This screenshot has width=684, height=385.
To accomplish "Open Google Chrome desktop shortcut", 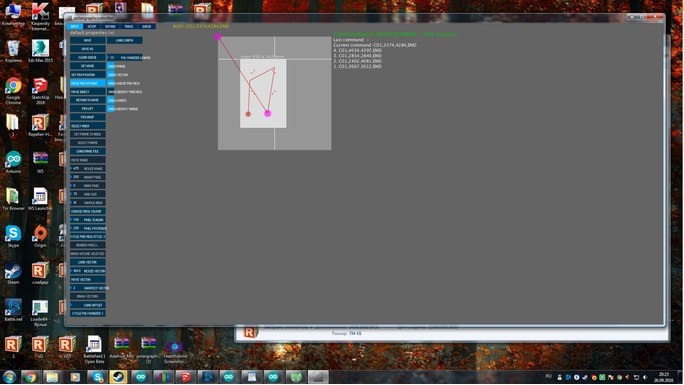I will [13, 90].
